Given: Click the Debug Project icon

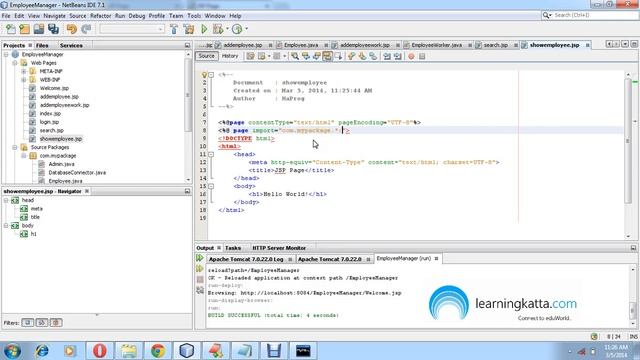Looking at the screenshot, I should pos(218,29).
